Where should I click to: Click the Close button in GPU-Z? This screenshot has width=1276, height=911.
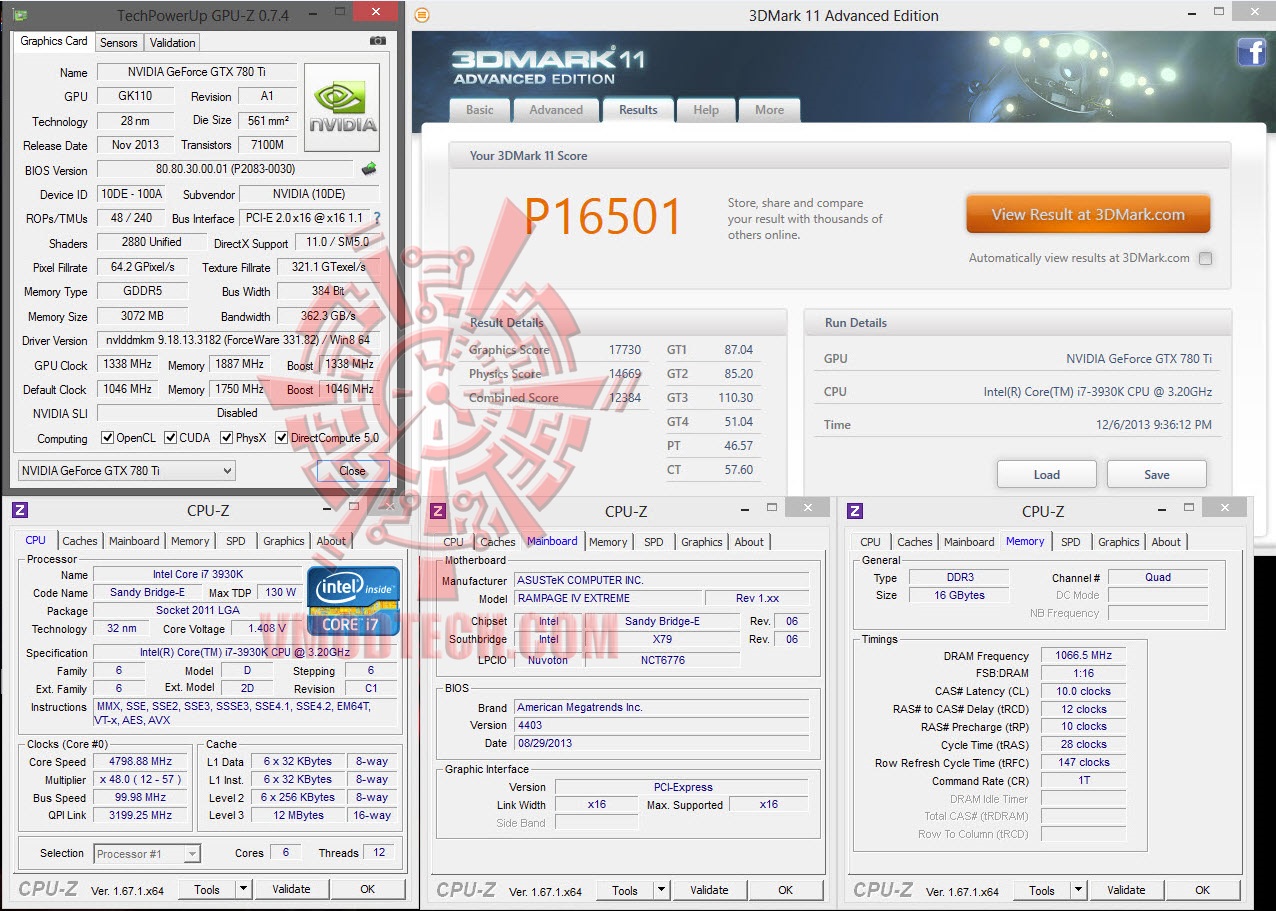tap(352, 470)
